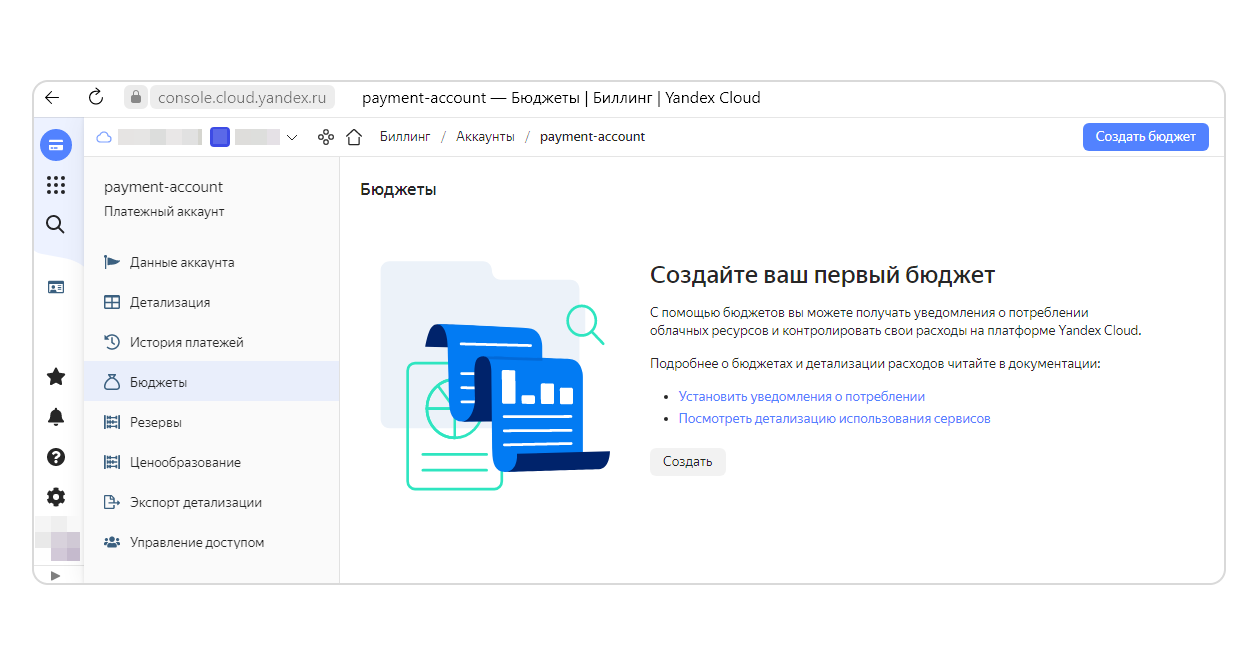Click the lock icon beside the URL
This screenshot has width=1258, height=665.
point(135,98)
